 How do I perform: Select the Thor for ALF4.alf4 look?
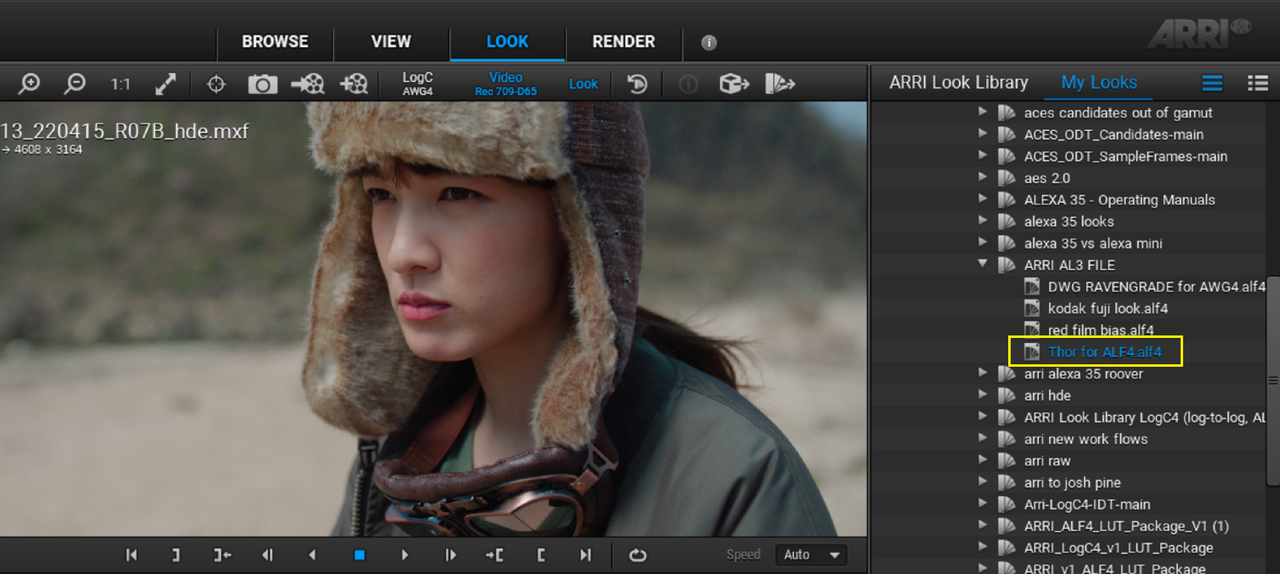1104,352
